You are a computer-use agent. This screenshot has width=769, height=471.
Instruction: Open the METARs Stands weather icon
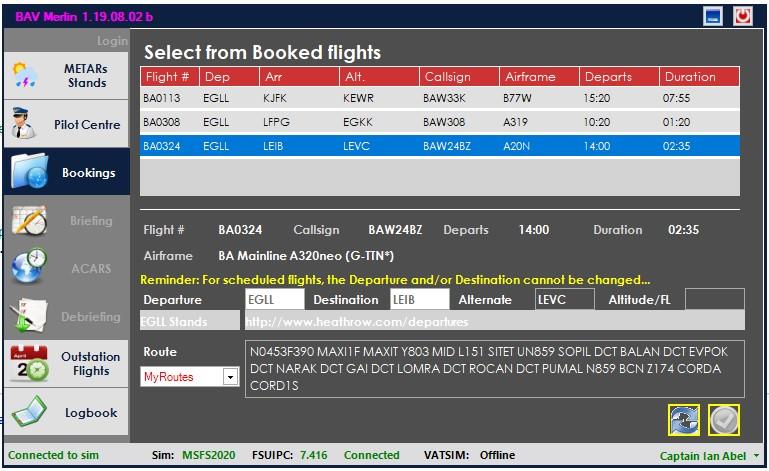coord(25,75)
